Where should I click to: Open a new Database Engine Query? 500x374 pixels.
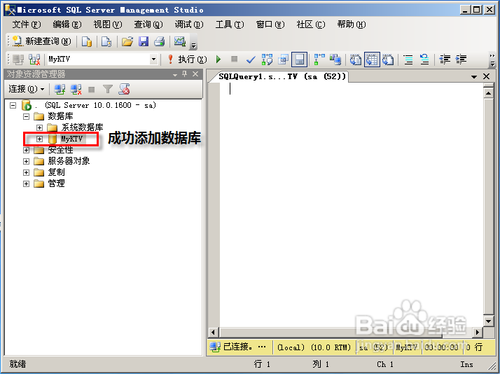point(87,42)
